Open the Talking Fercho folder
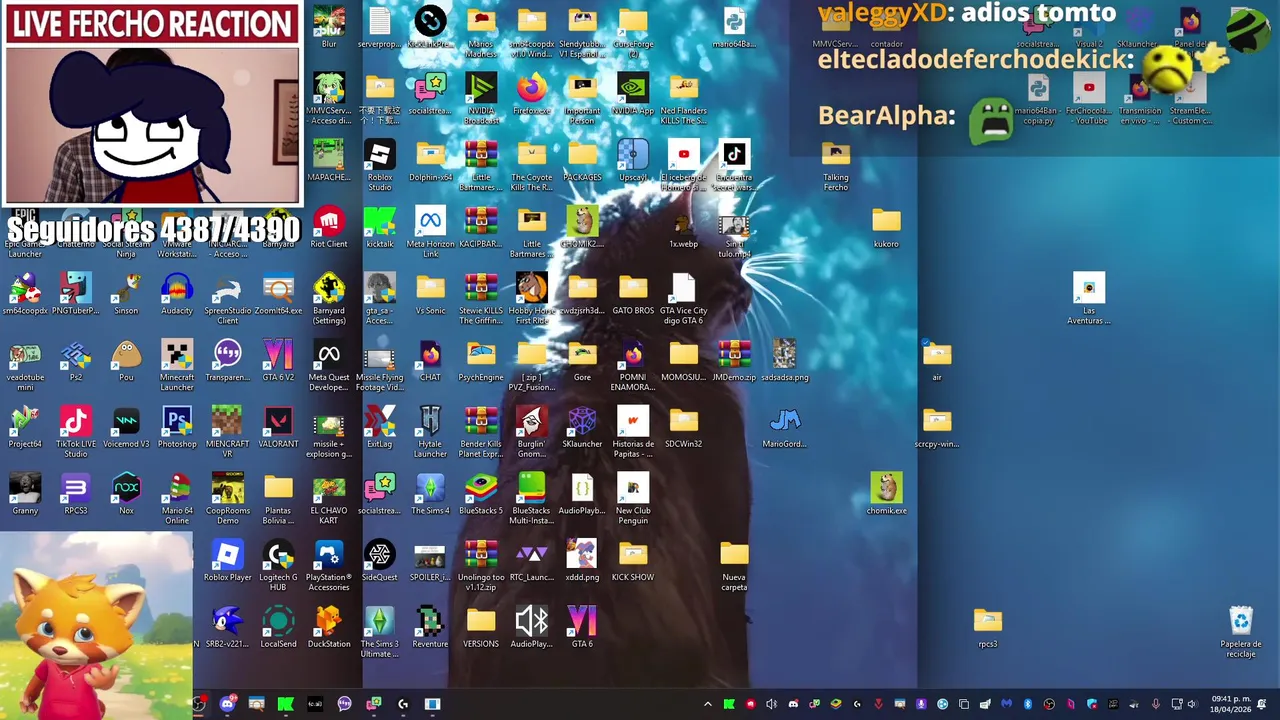This screenshot has height=720, width=1280. click(x=836, y=165)
